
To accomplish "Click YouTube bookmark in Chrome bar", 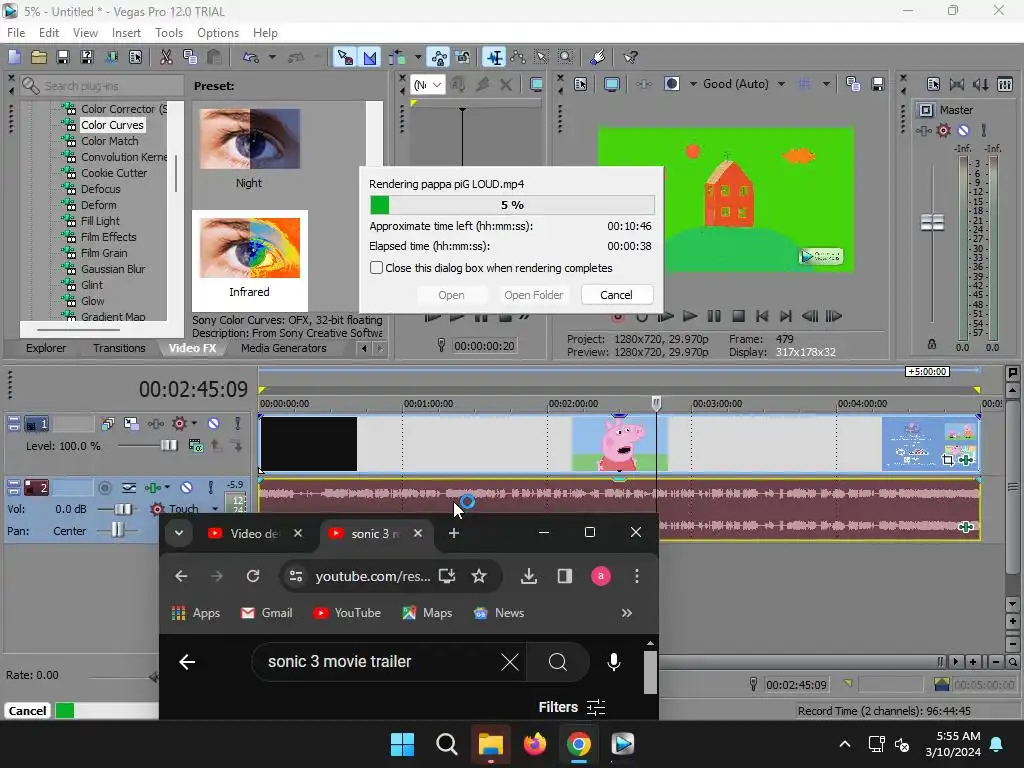I will 347,613.
